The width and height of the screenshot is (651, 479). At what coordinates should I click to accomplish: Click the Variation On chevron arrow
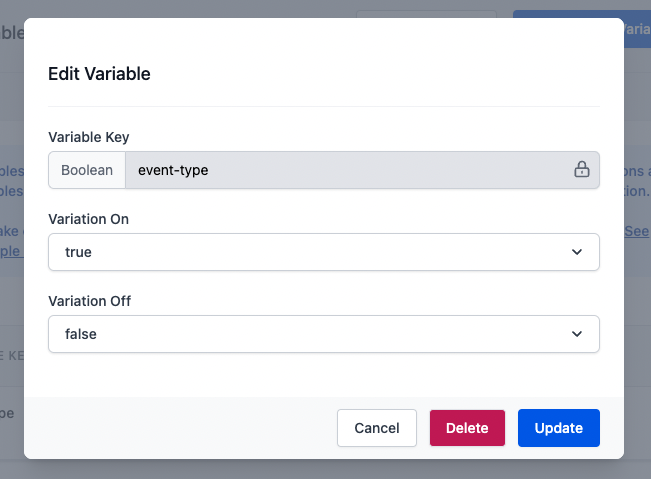pyautogui.click(x=577, y=252)
